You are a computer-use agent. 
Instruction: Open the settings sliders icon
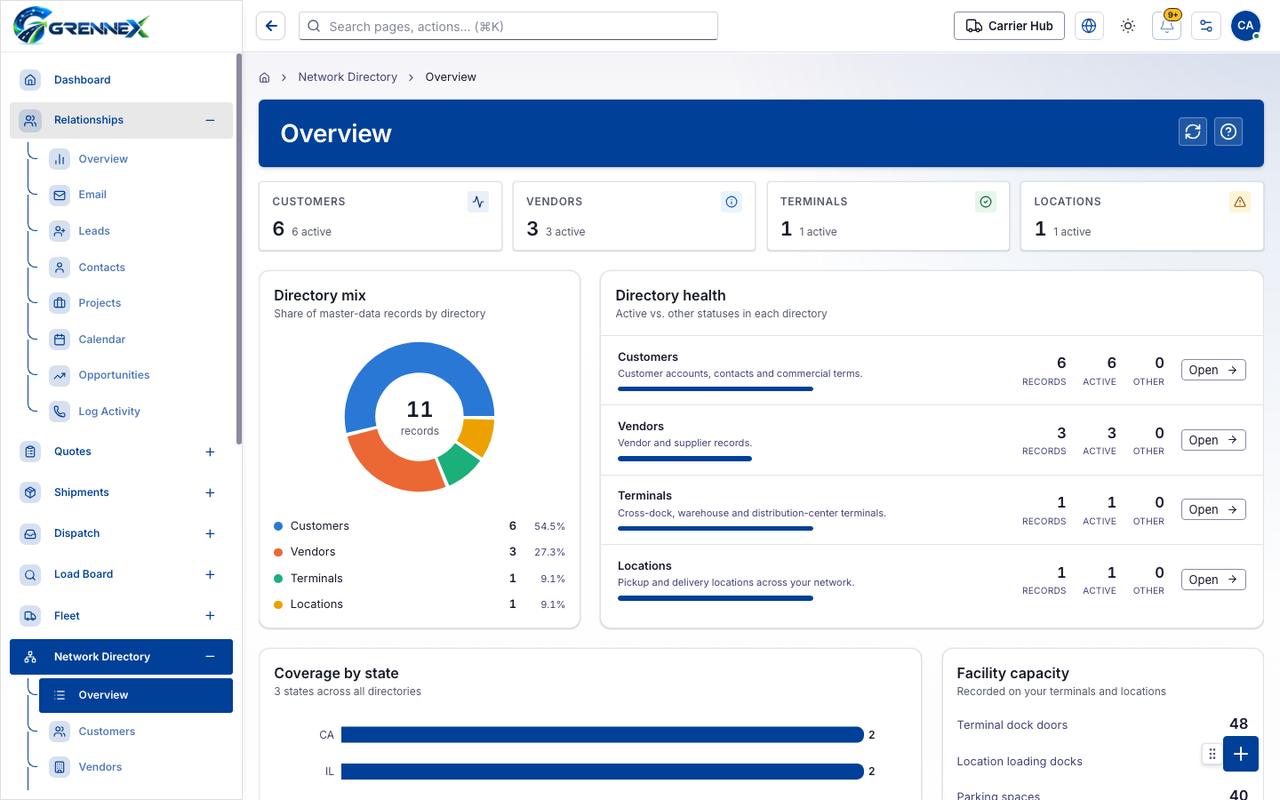point(1206,26)
